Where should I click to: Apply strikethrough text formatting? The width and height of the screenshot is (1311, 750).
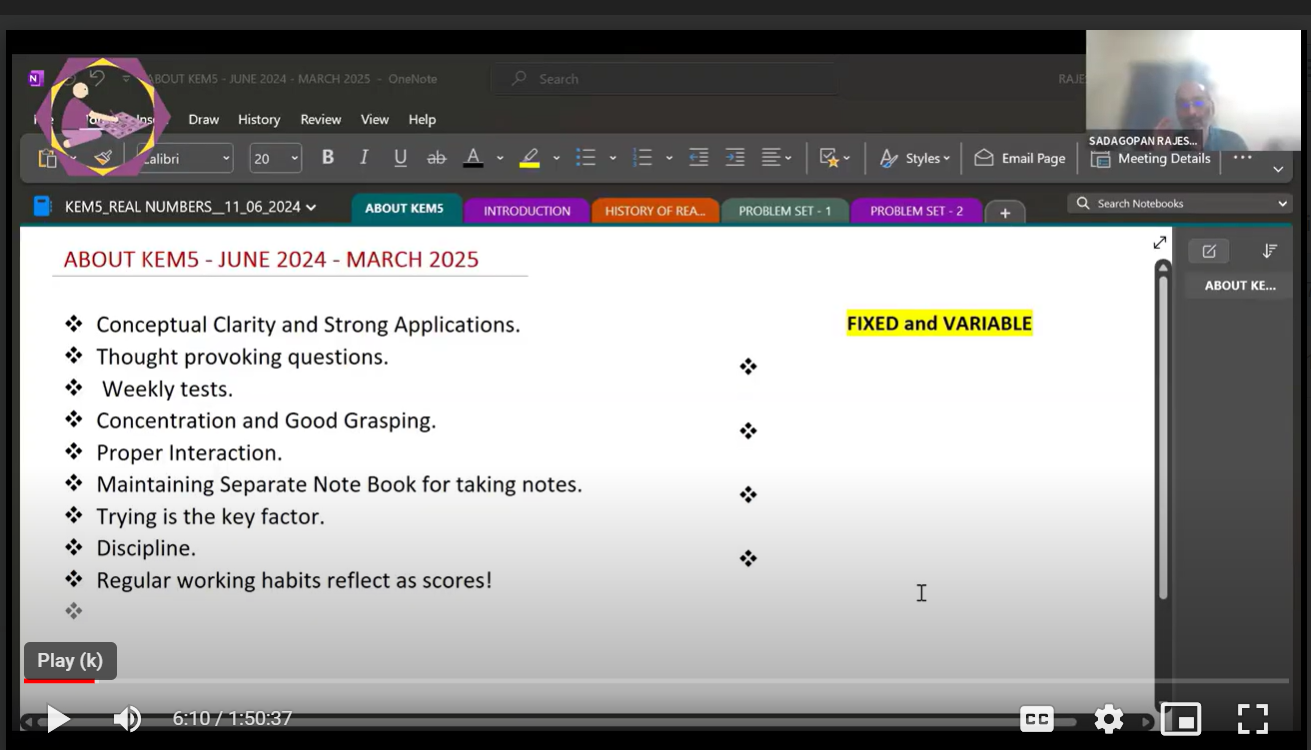pyautogui.click(x=436, y=158)
